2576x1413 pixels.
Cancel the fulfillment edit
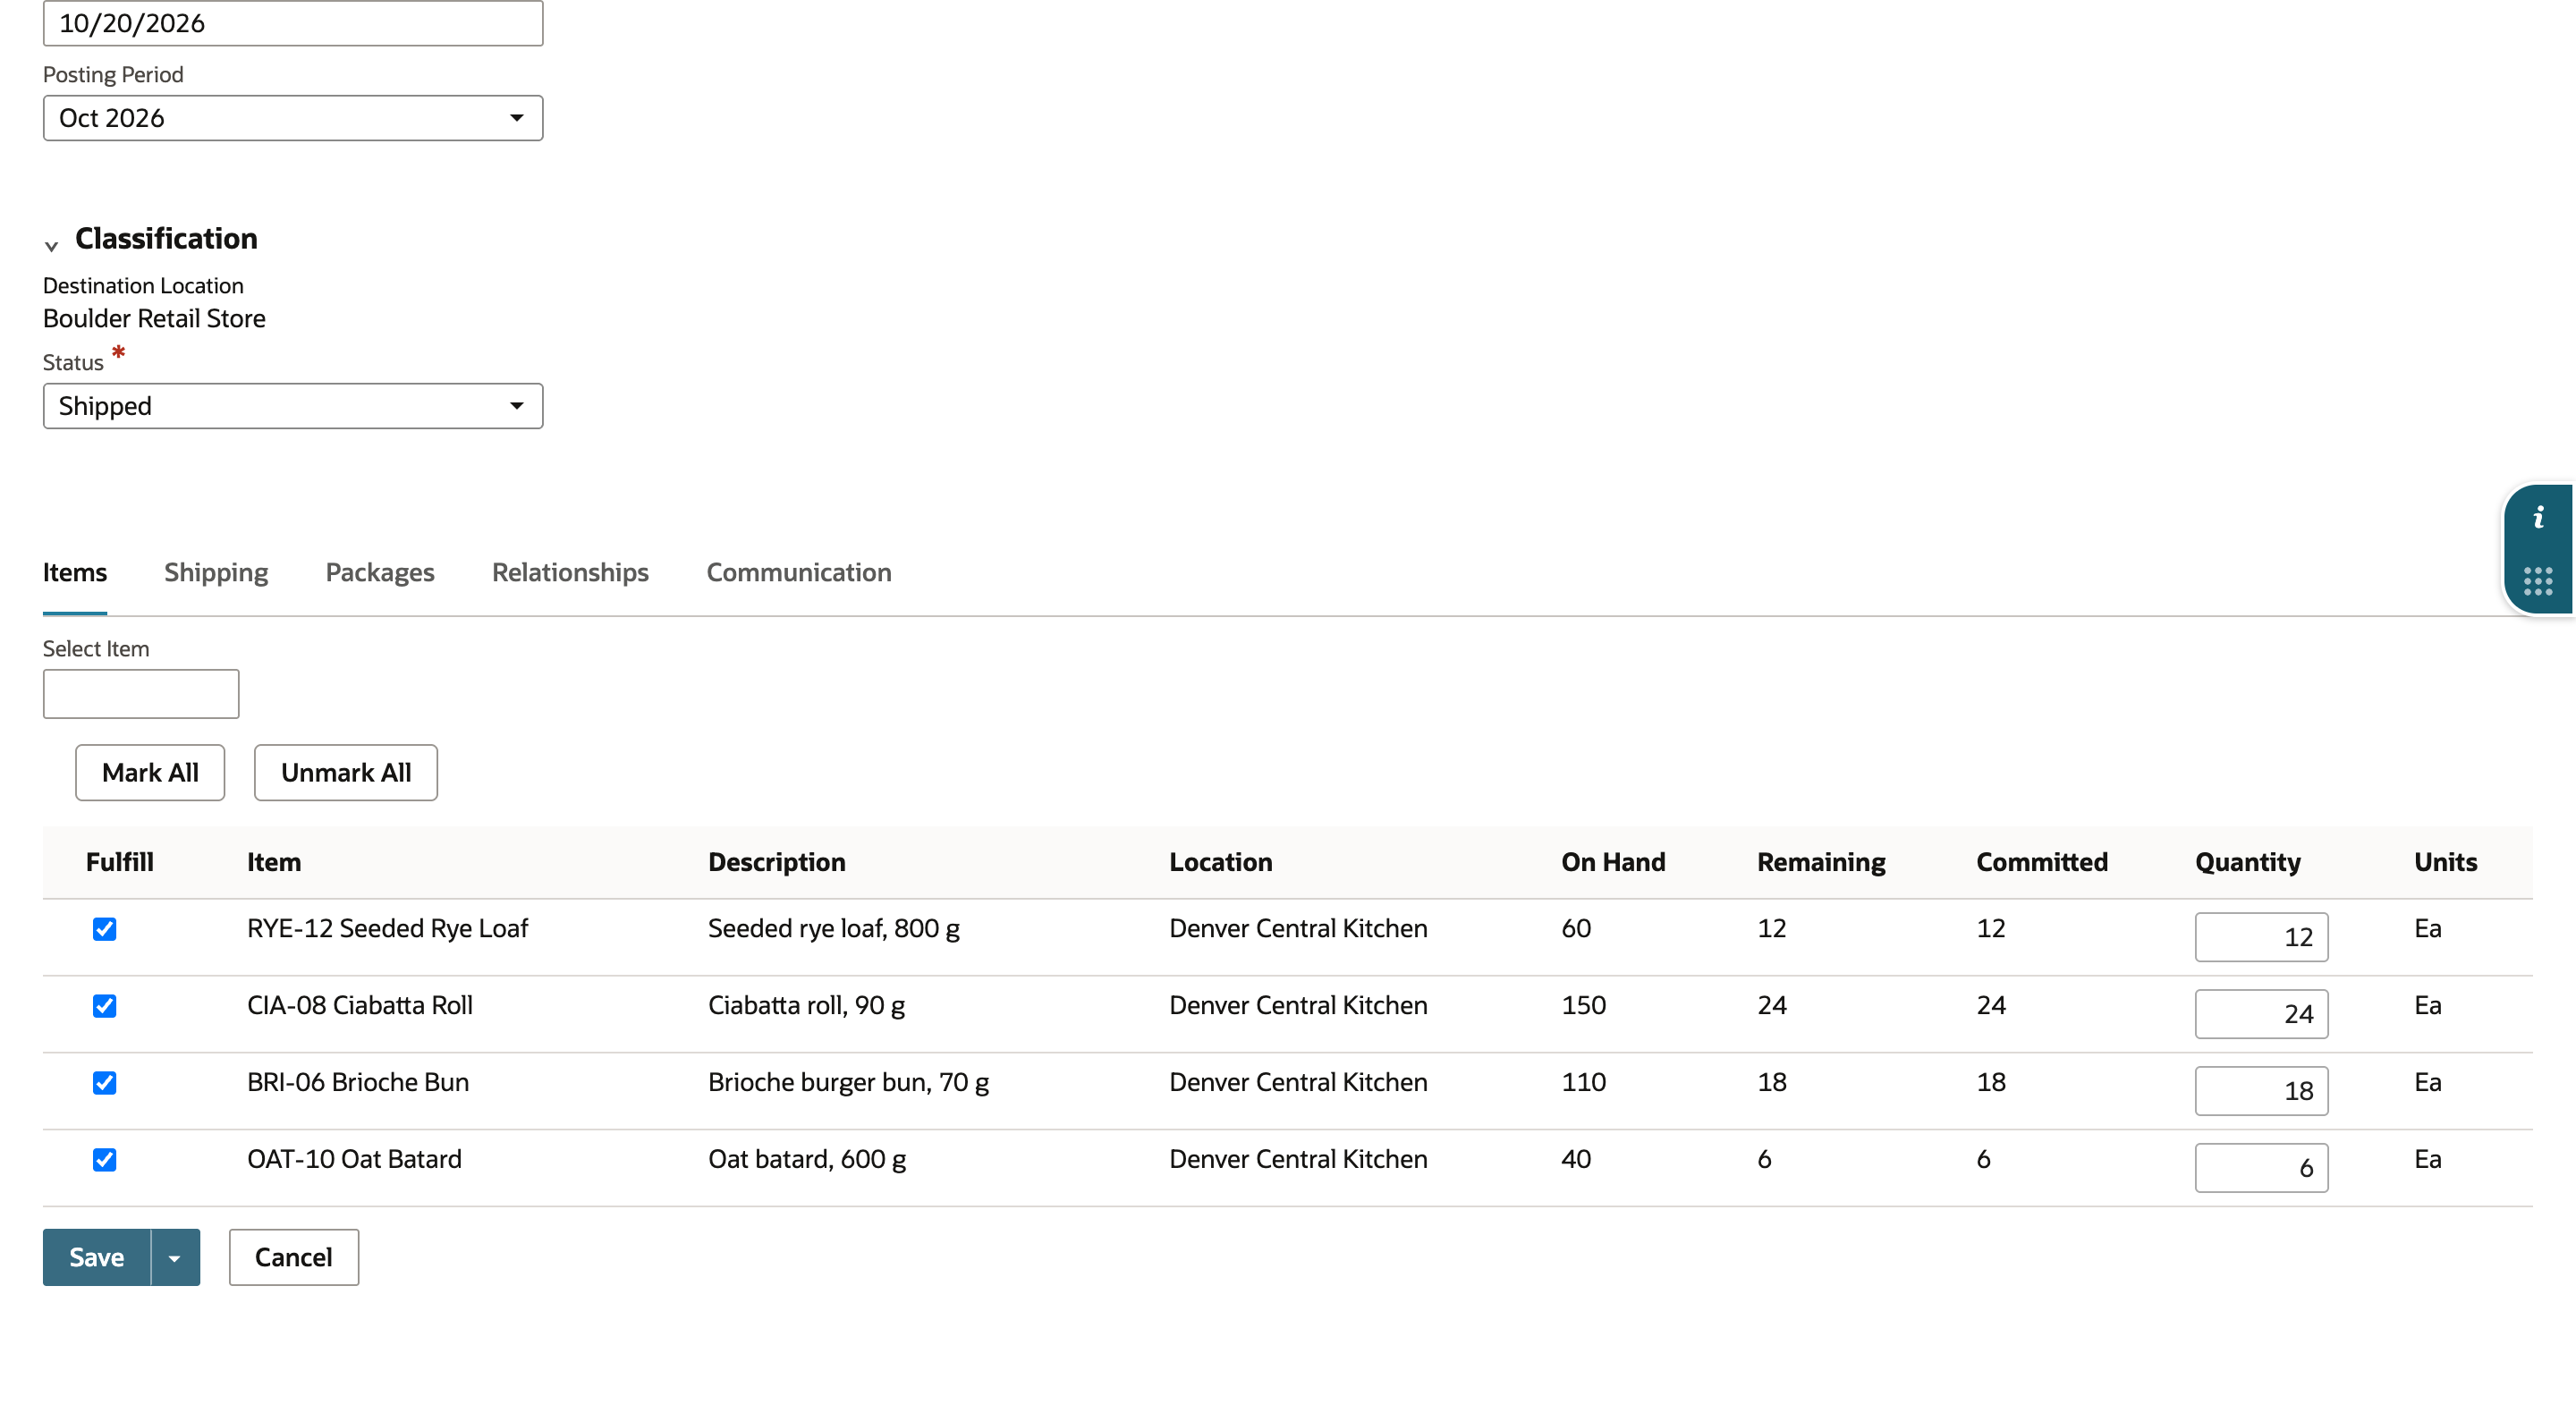[294, 1258]
